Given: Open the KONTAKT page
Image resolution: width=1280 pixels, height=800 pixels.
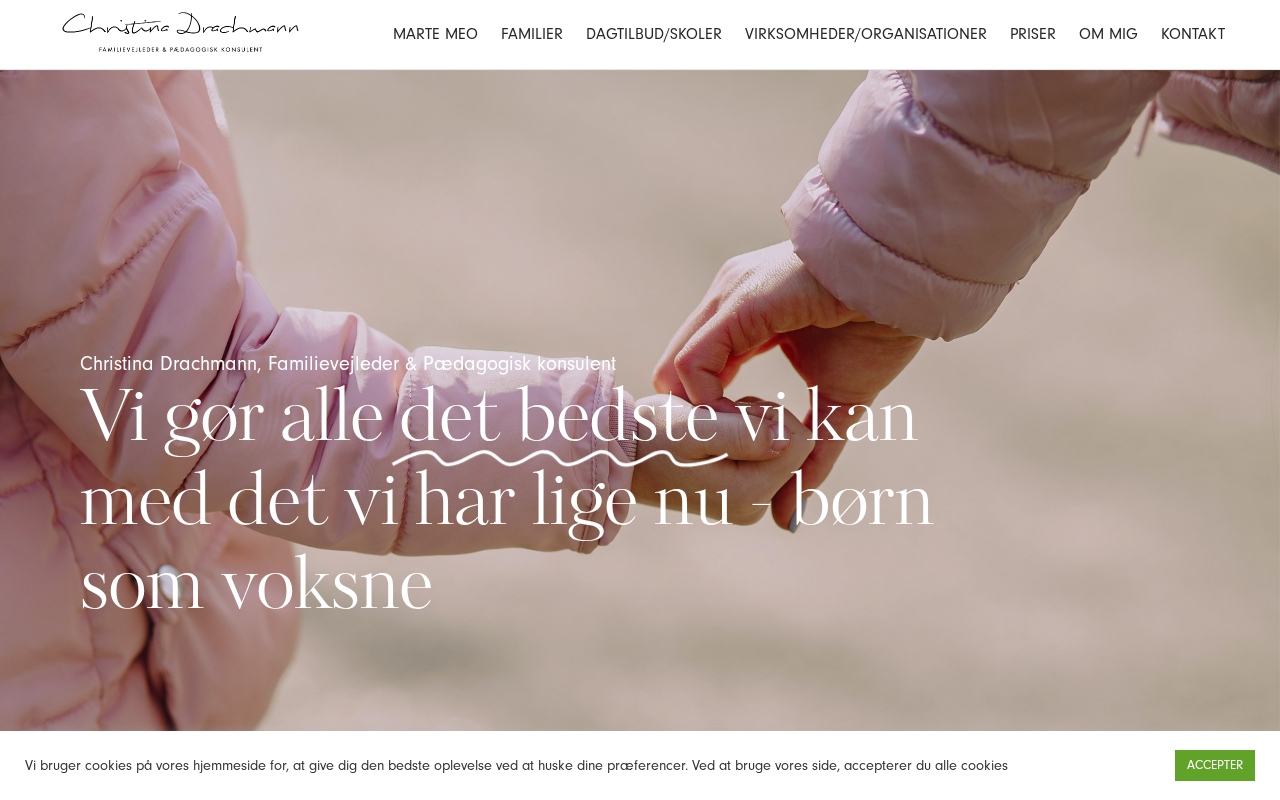Looking at the screenshot, I should [1193, 34].
